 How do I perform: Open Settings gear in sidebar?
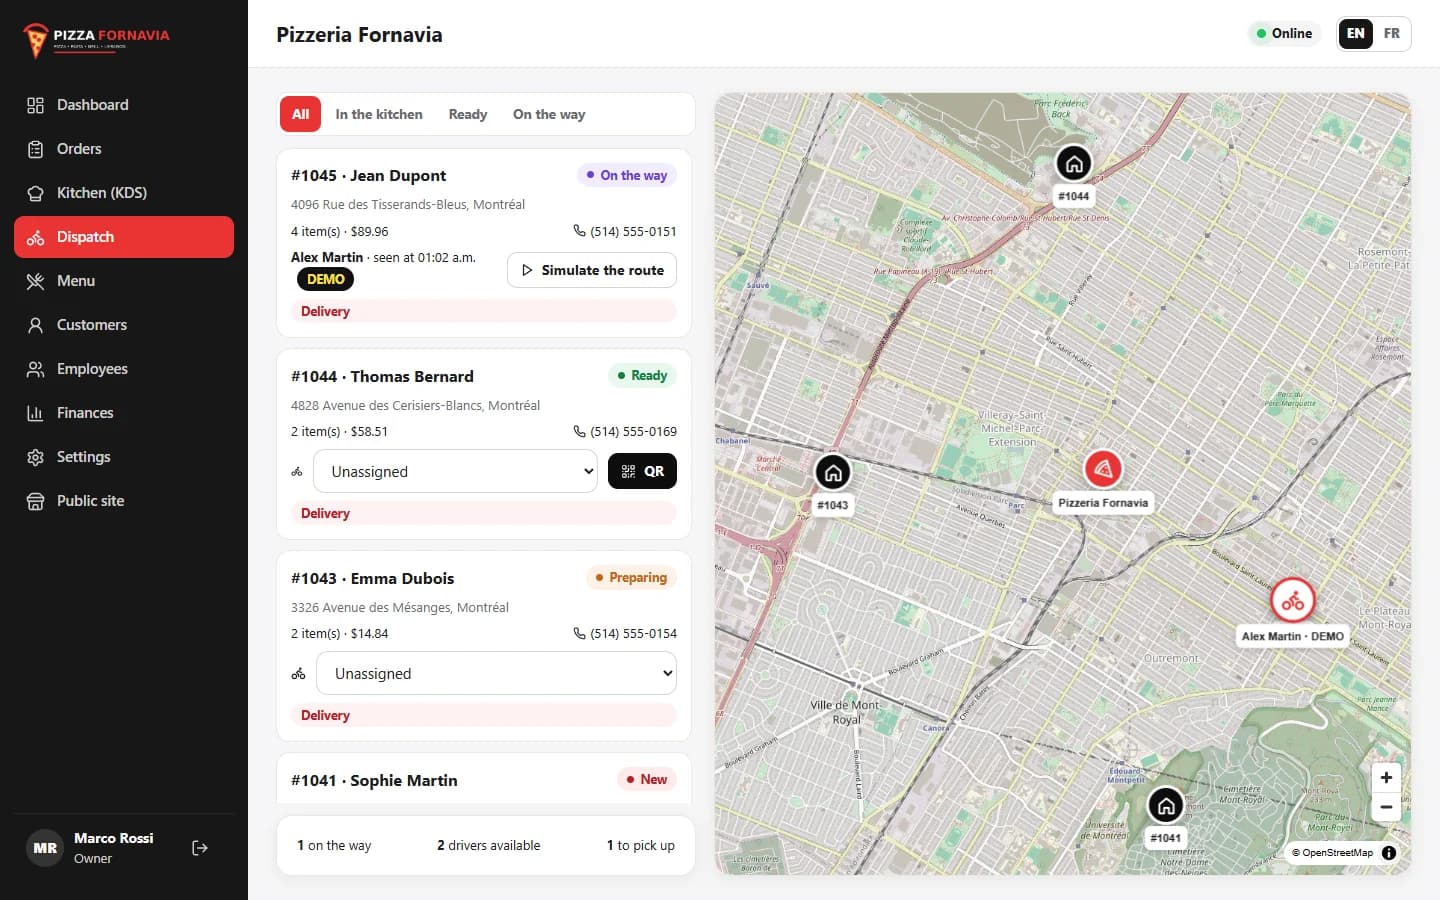(x=124, y=457)
